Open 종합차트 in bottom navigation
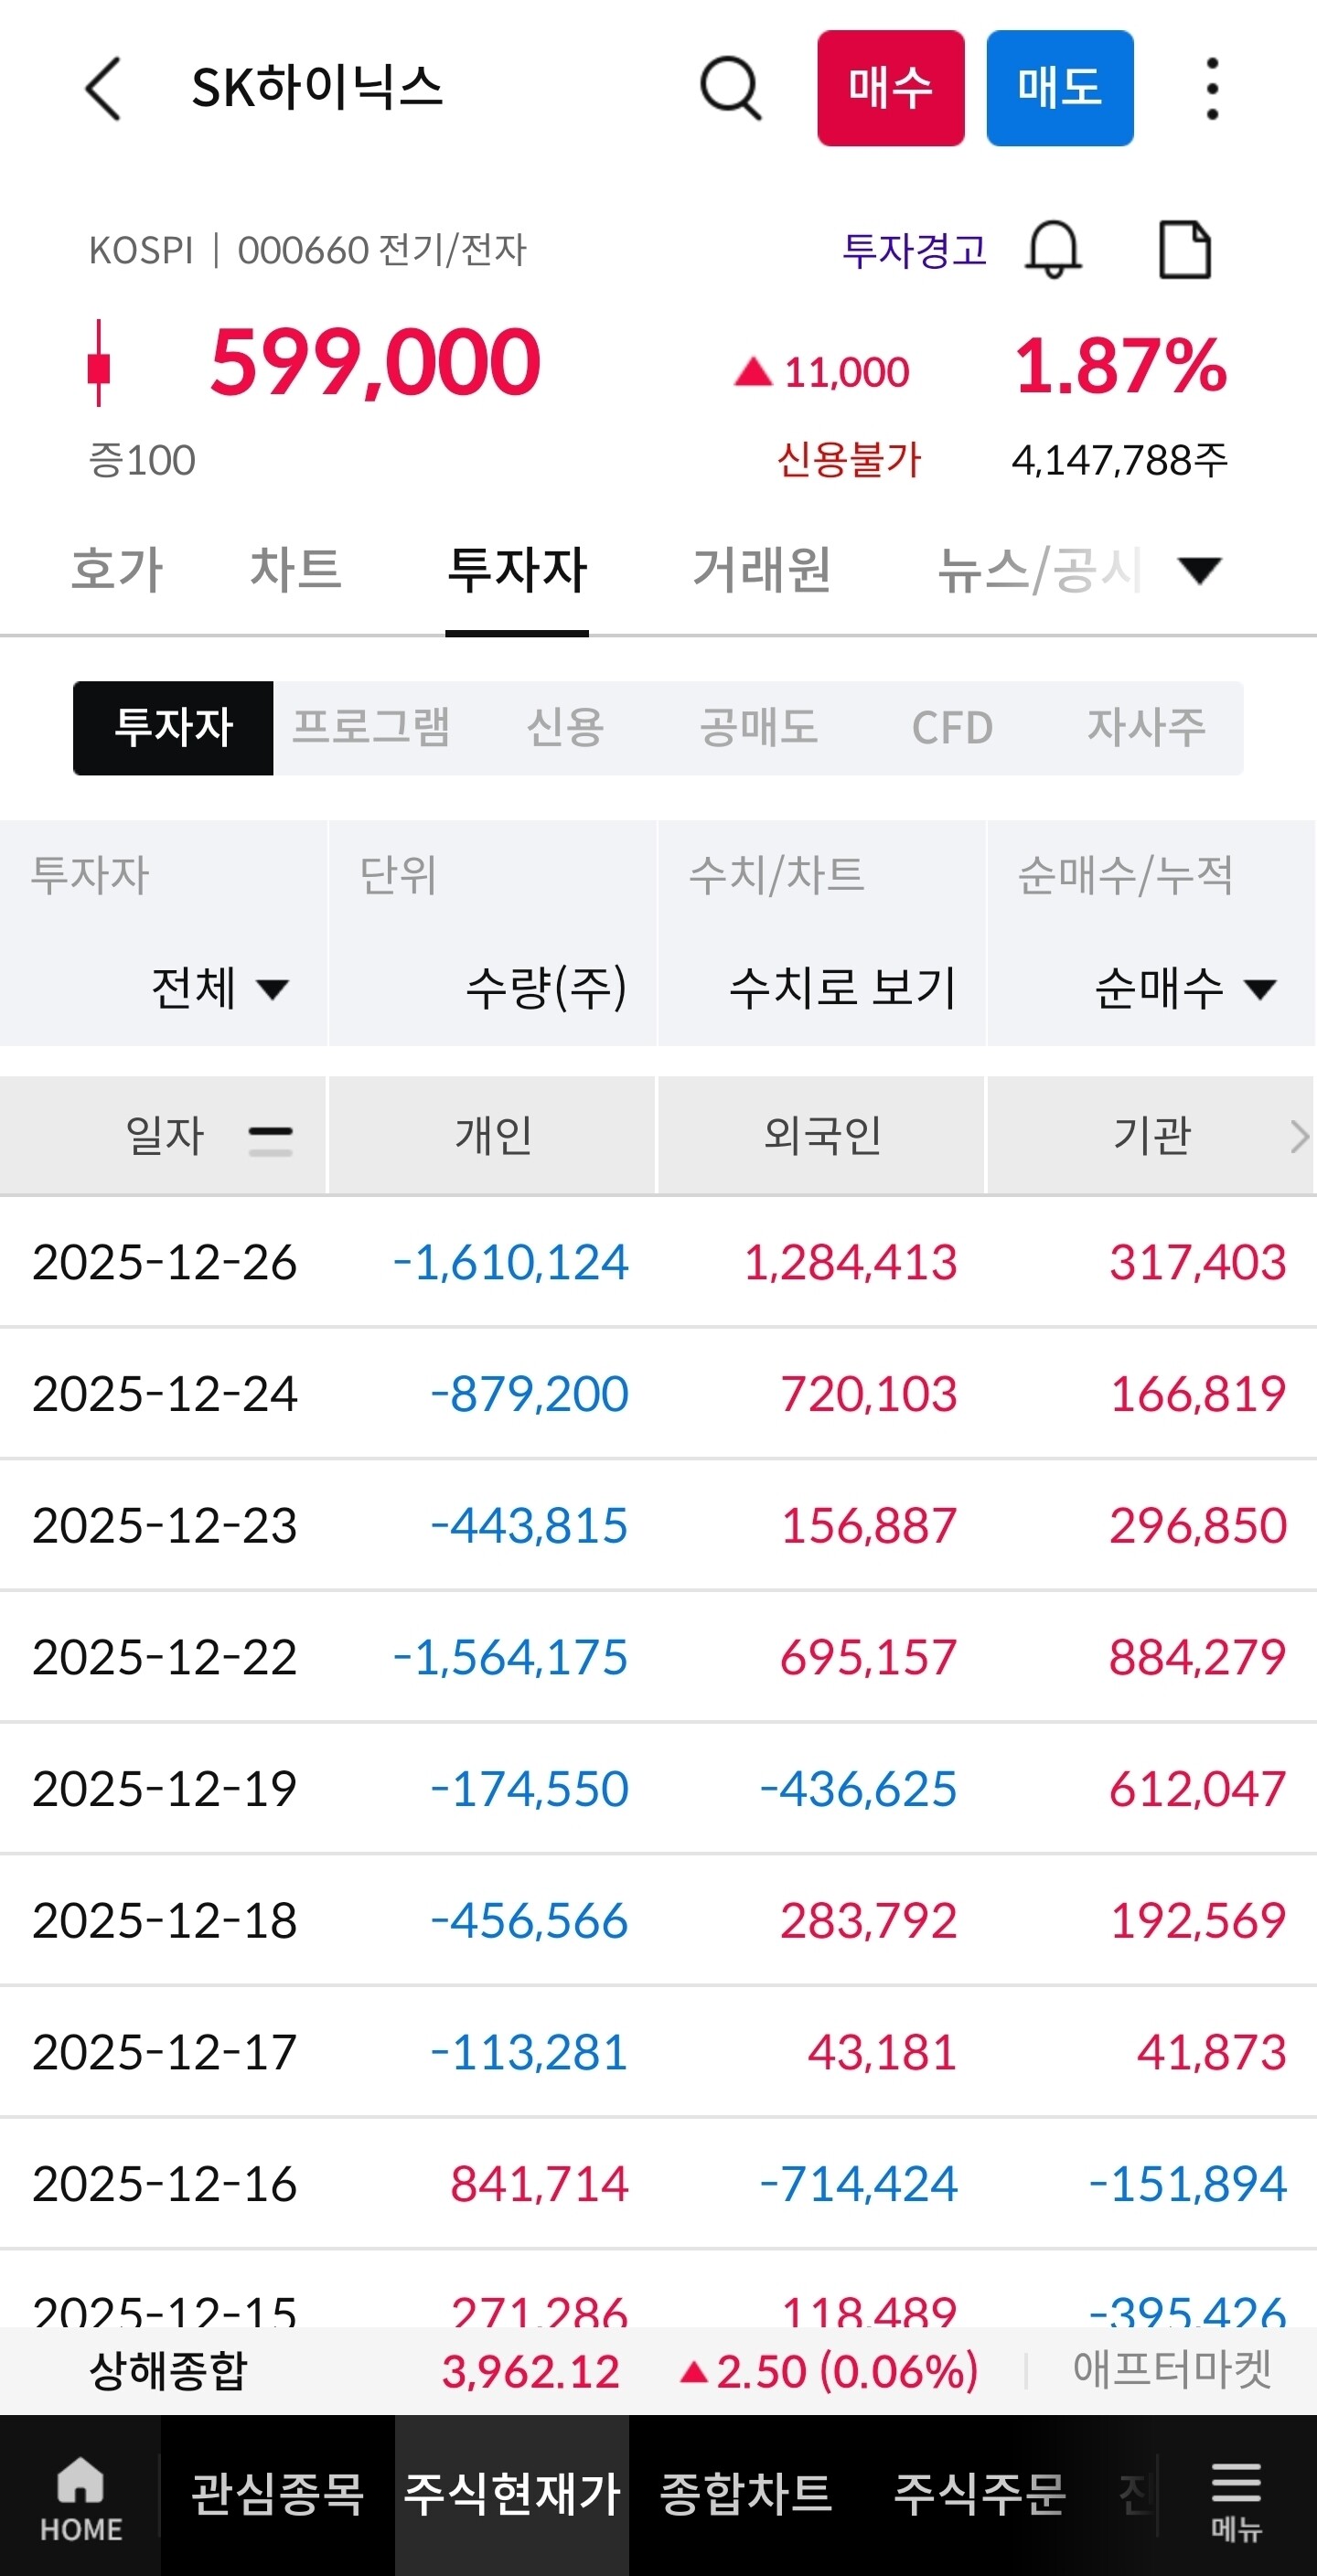 745,2494
